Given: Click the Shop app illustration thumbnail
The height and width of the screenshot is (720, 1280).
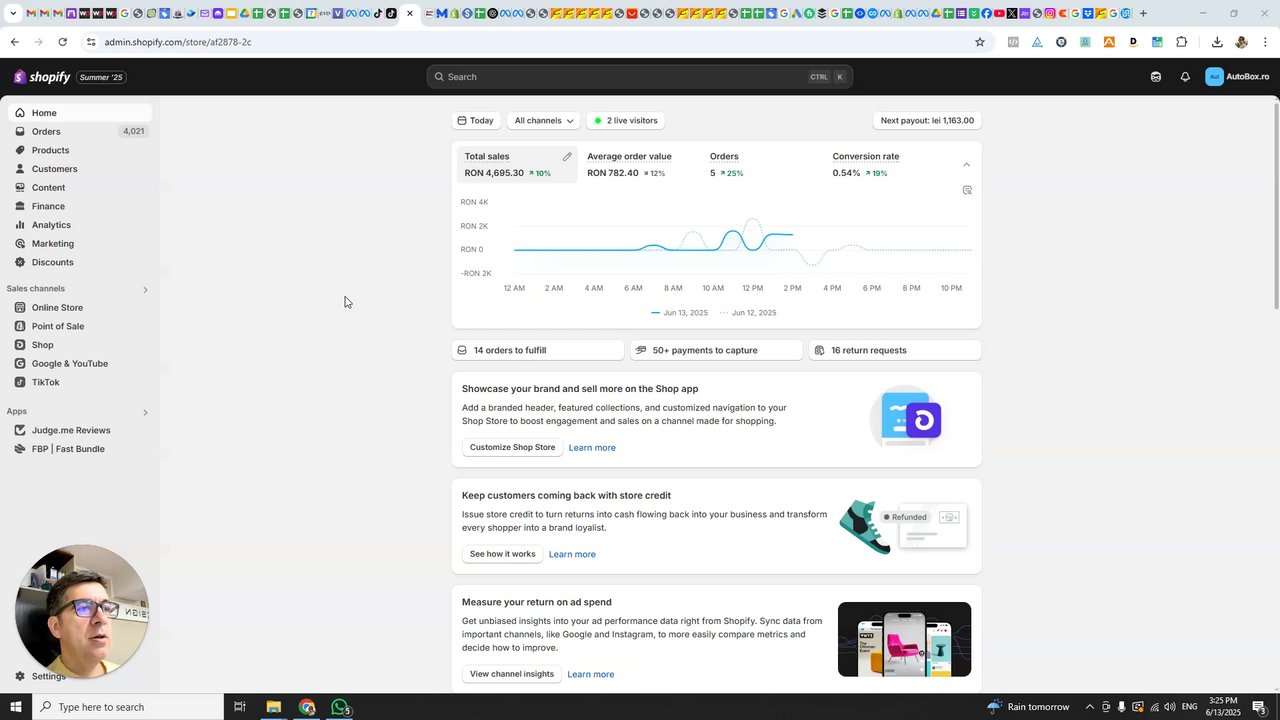Looking at the screenshot, I should click(906, 416).
